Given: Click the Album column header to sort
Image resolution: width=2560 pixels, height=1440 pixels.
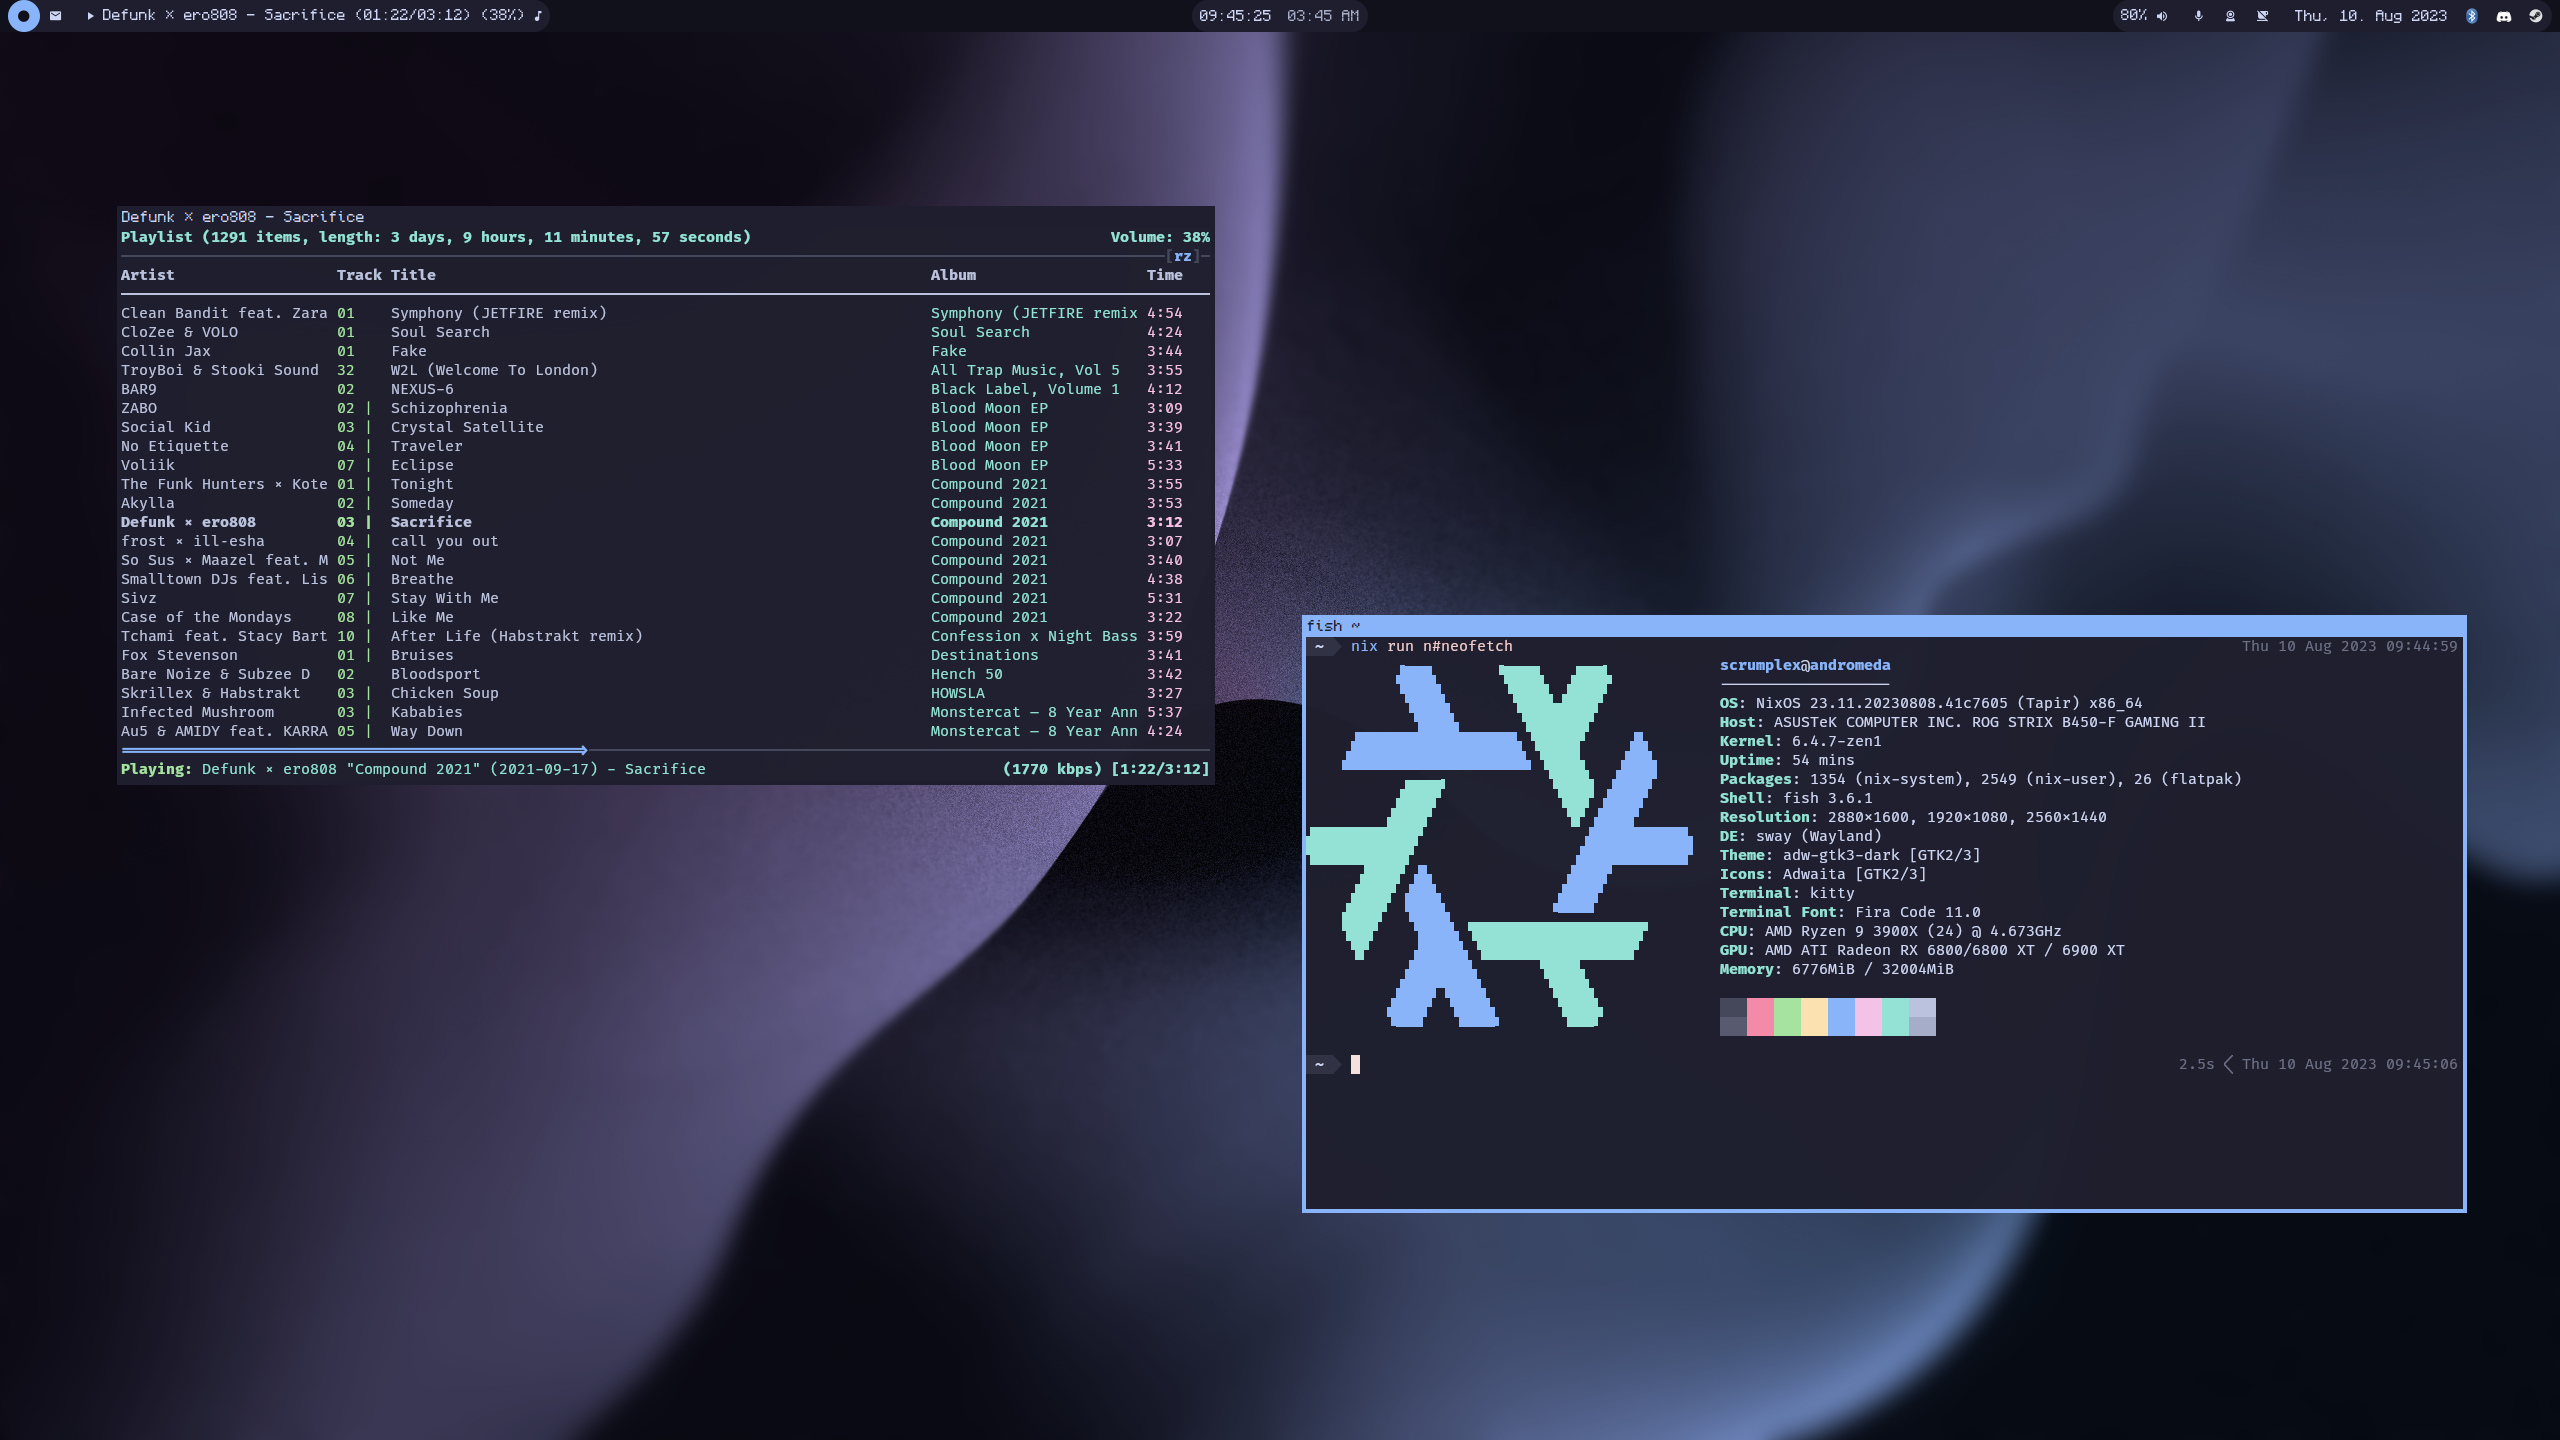Looking at the screenshot, I should tap(953, 274).
